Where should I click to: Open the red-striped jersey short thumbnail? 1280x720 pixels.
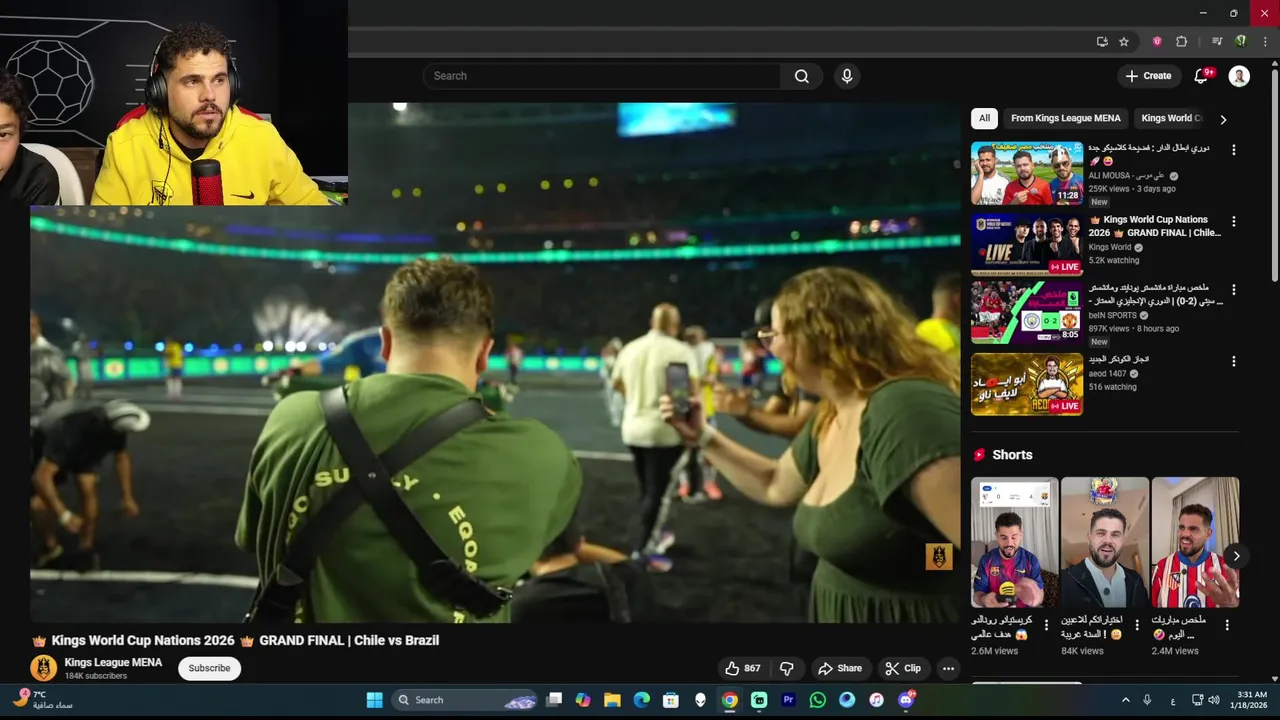tap(1195, 542)
